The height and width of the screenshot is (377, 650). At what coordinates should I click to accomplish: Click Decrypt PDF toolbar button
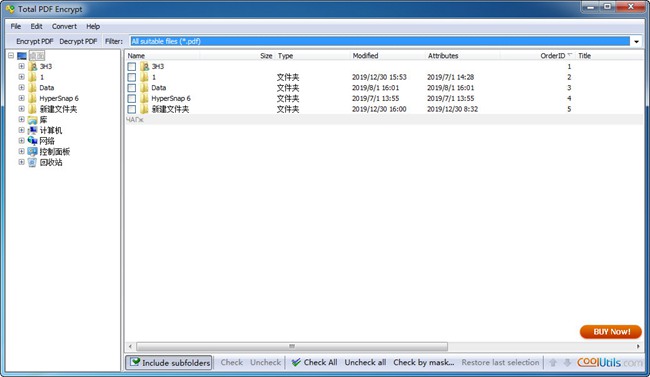[78, 41]
